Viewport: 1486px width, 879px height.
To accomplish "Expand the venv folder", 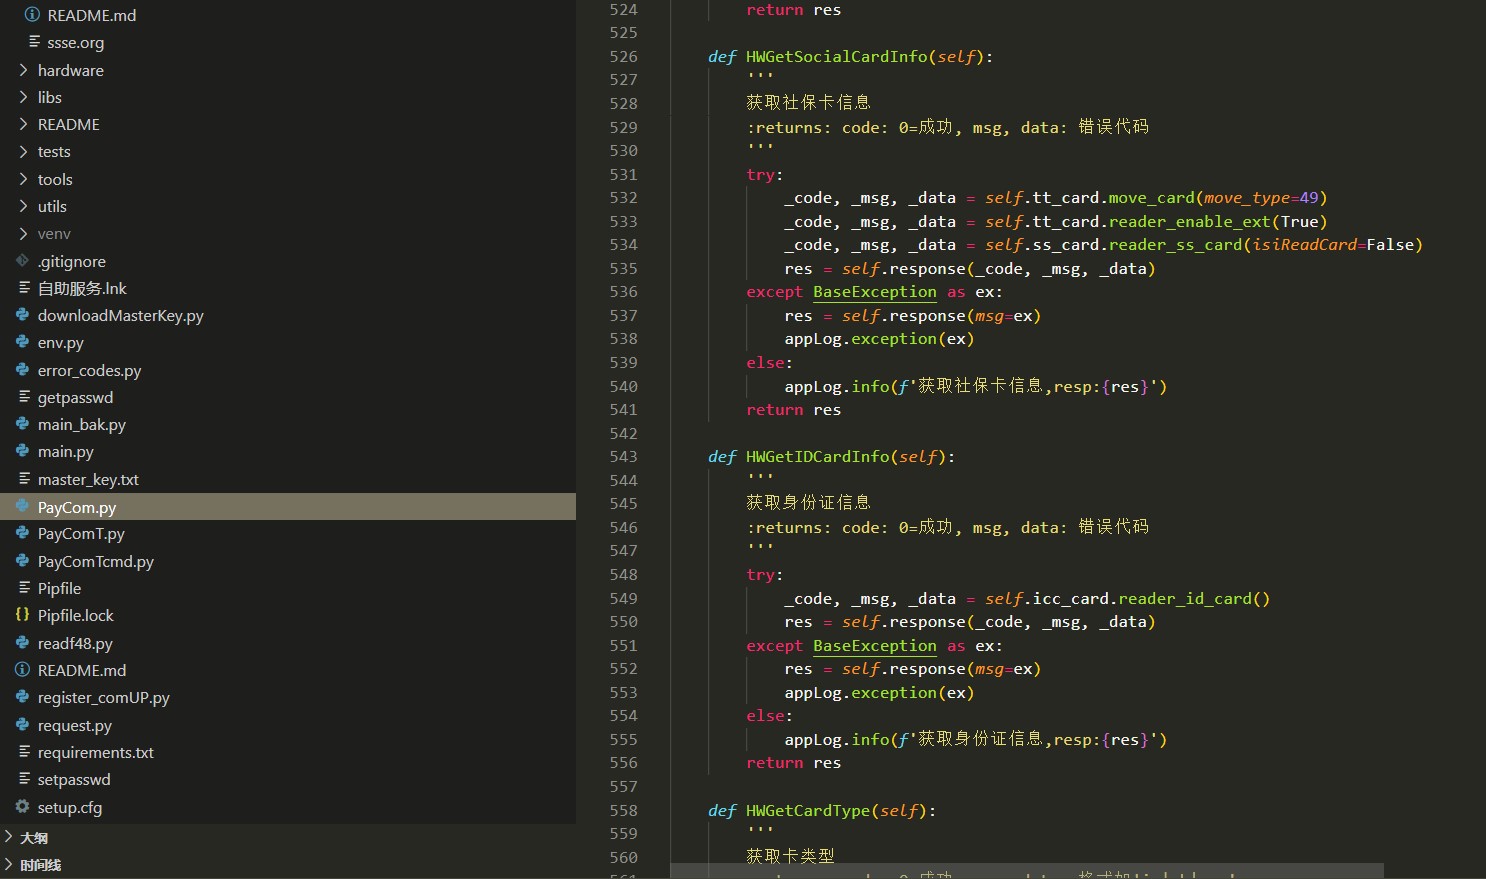I will (x=23, y=233).
